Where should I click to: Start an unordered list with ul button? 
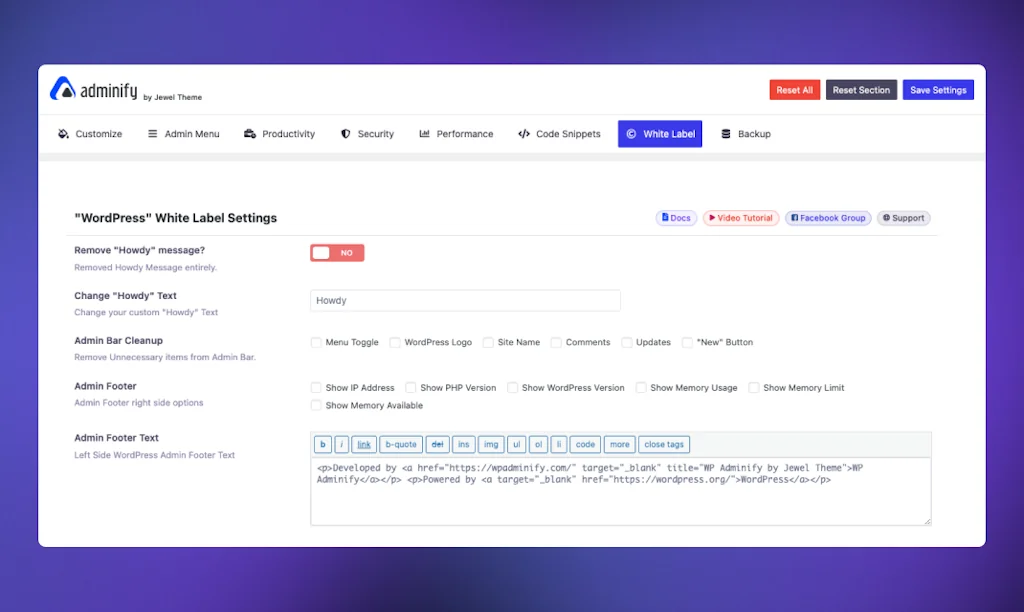point(516,444)
